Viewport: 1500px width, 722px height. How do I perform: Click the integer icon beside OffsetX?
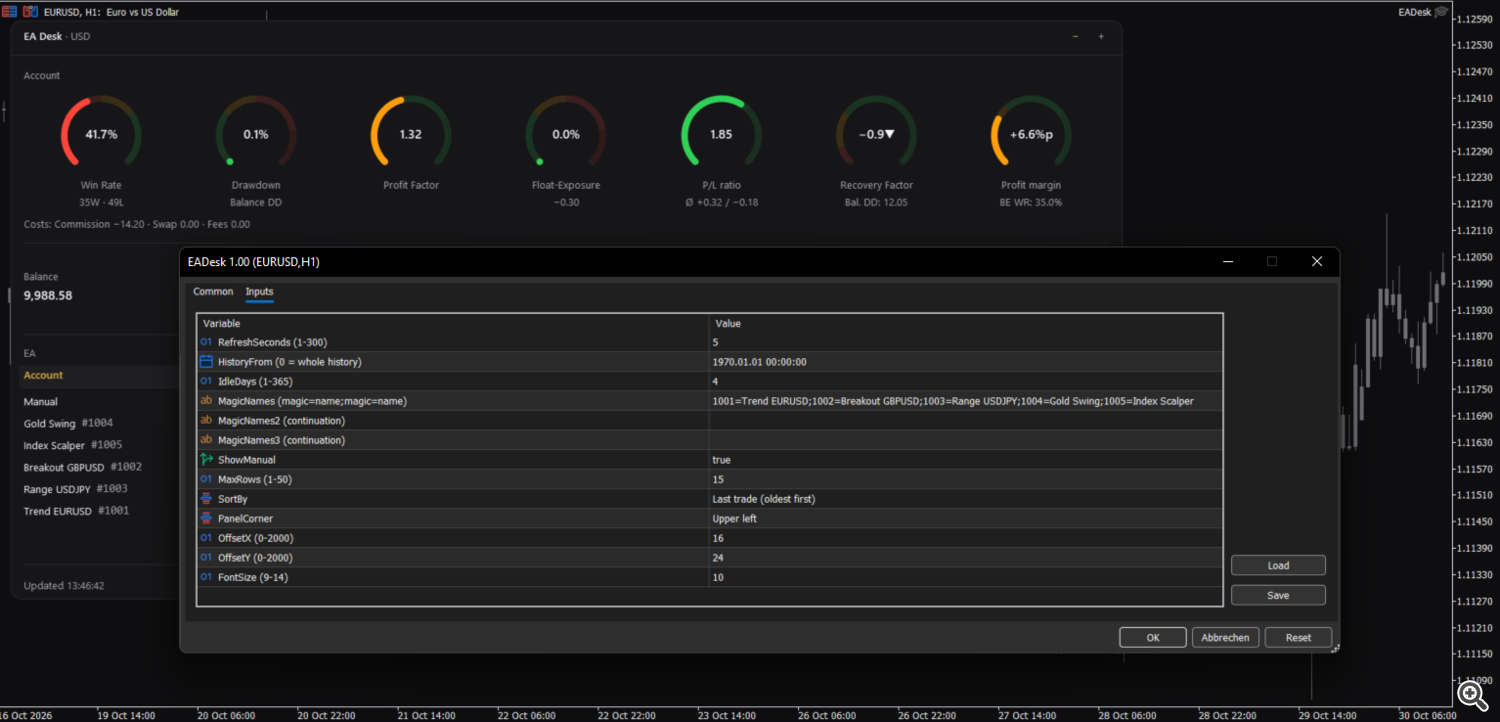pyautogui.click(x=206, y=538)
